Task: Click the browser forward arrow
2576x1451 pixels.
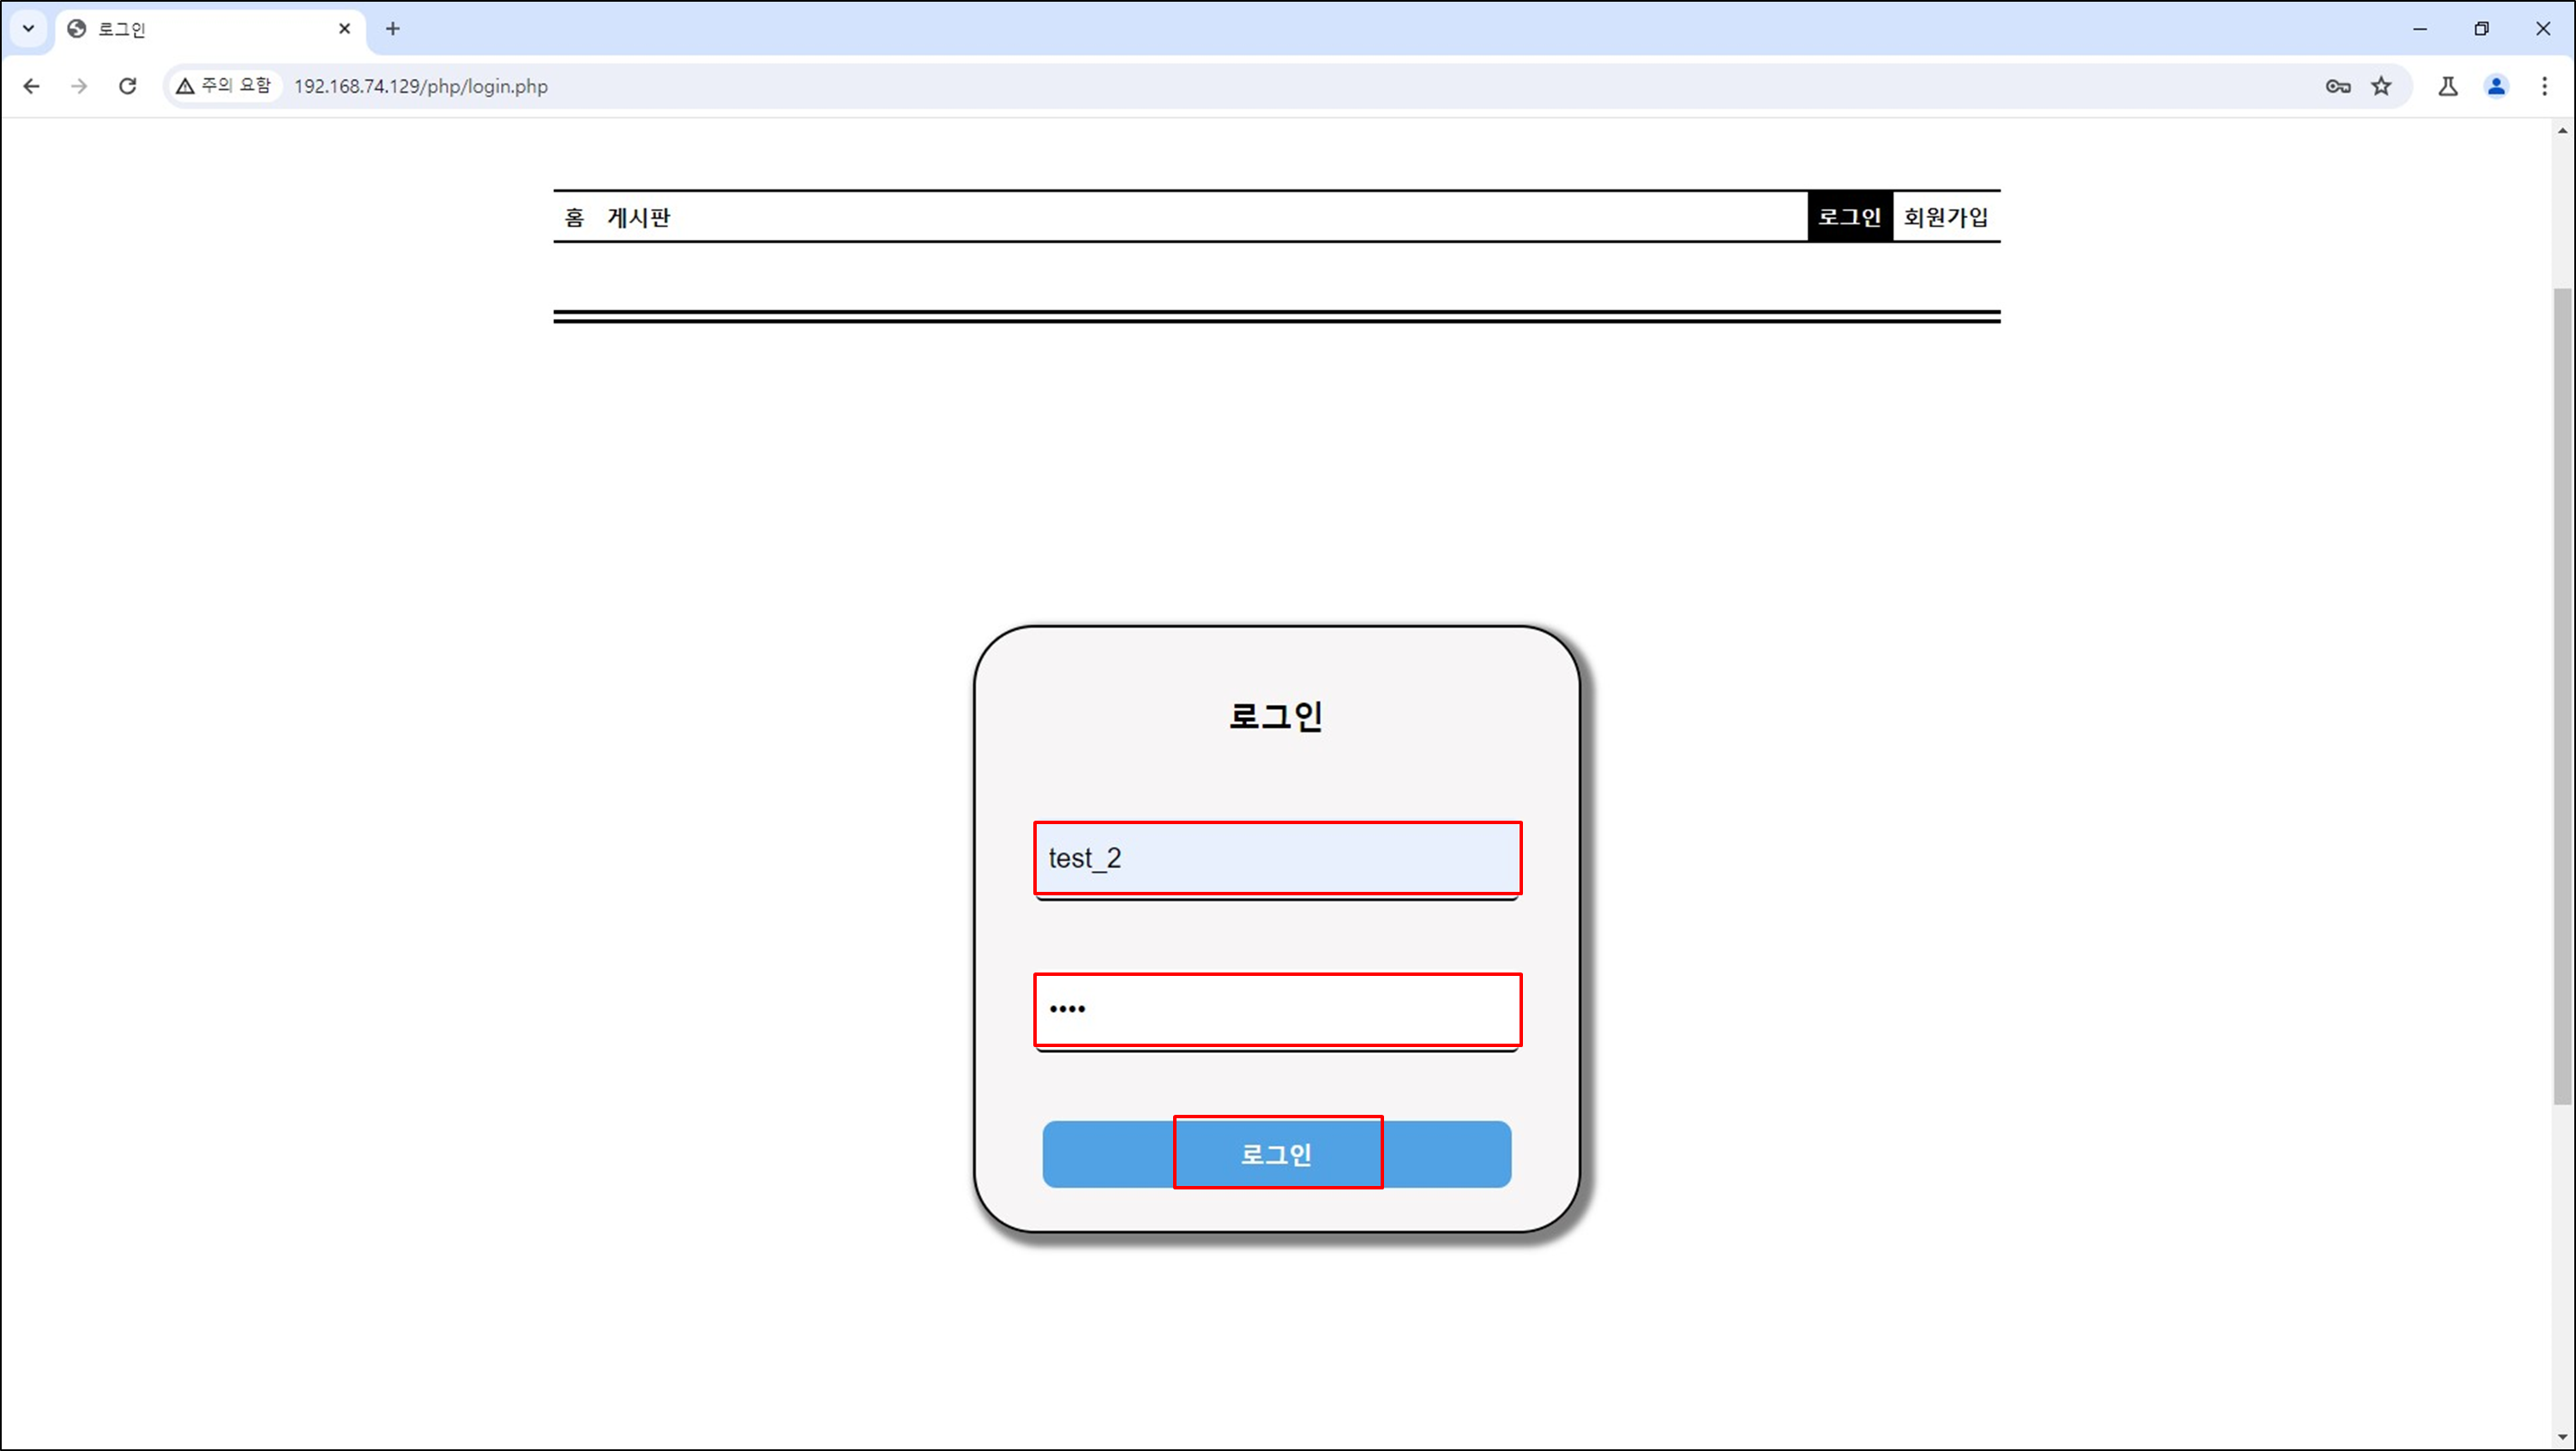Action: coord(79,86)
